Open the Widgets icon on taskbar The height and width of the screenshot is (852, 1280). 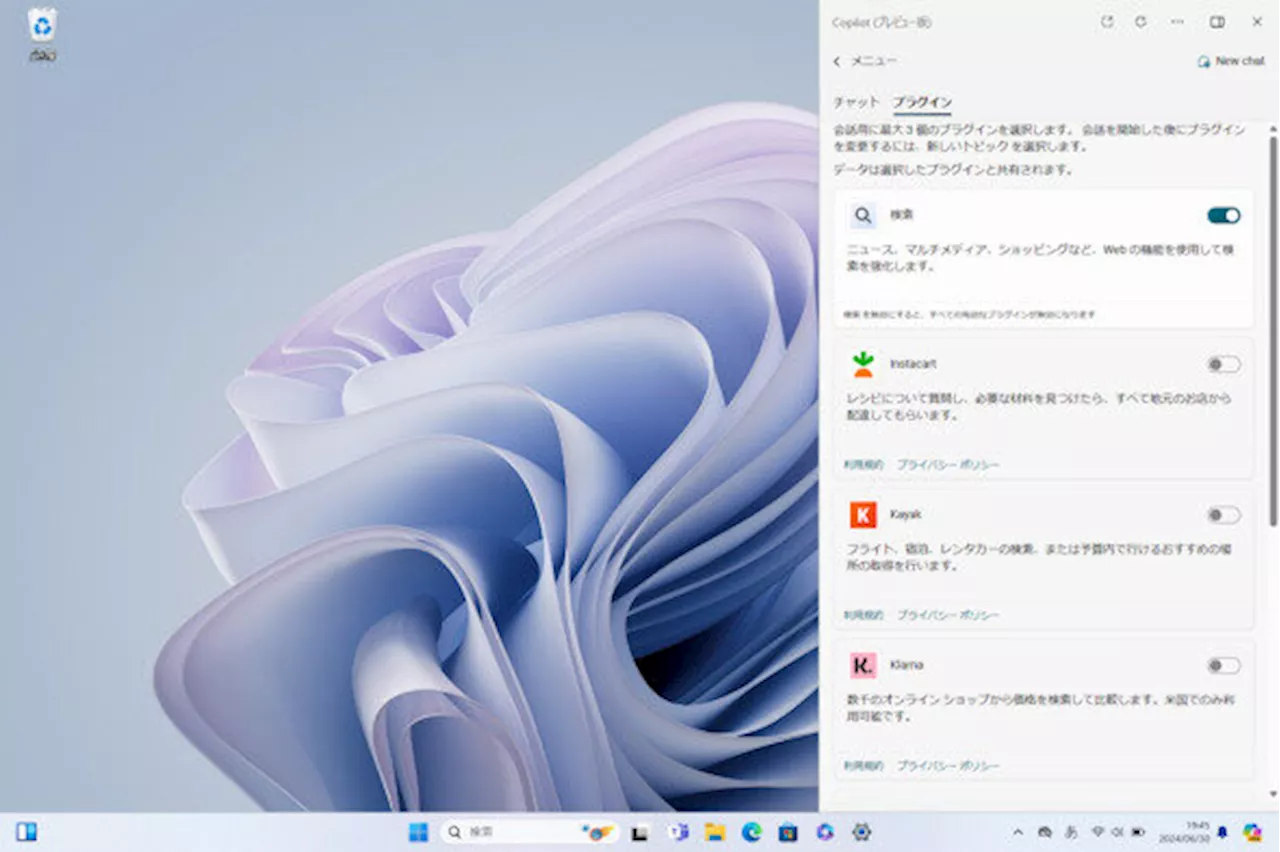tap(26, 832)
